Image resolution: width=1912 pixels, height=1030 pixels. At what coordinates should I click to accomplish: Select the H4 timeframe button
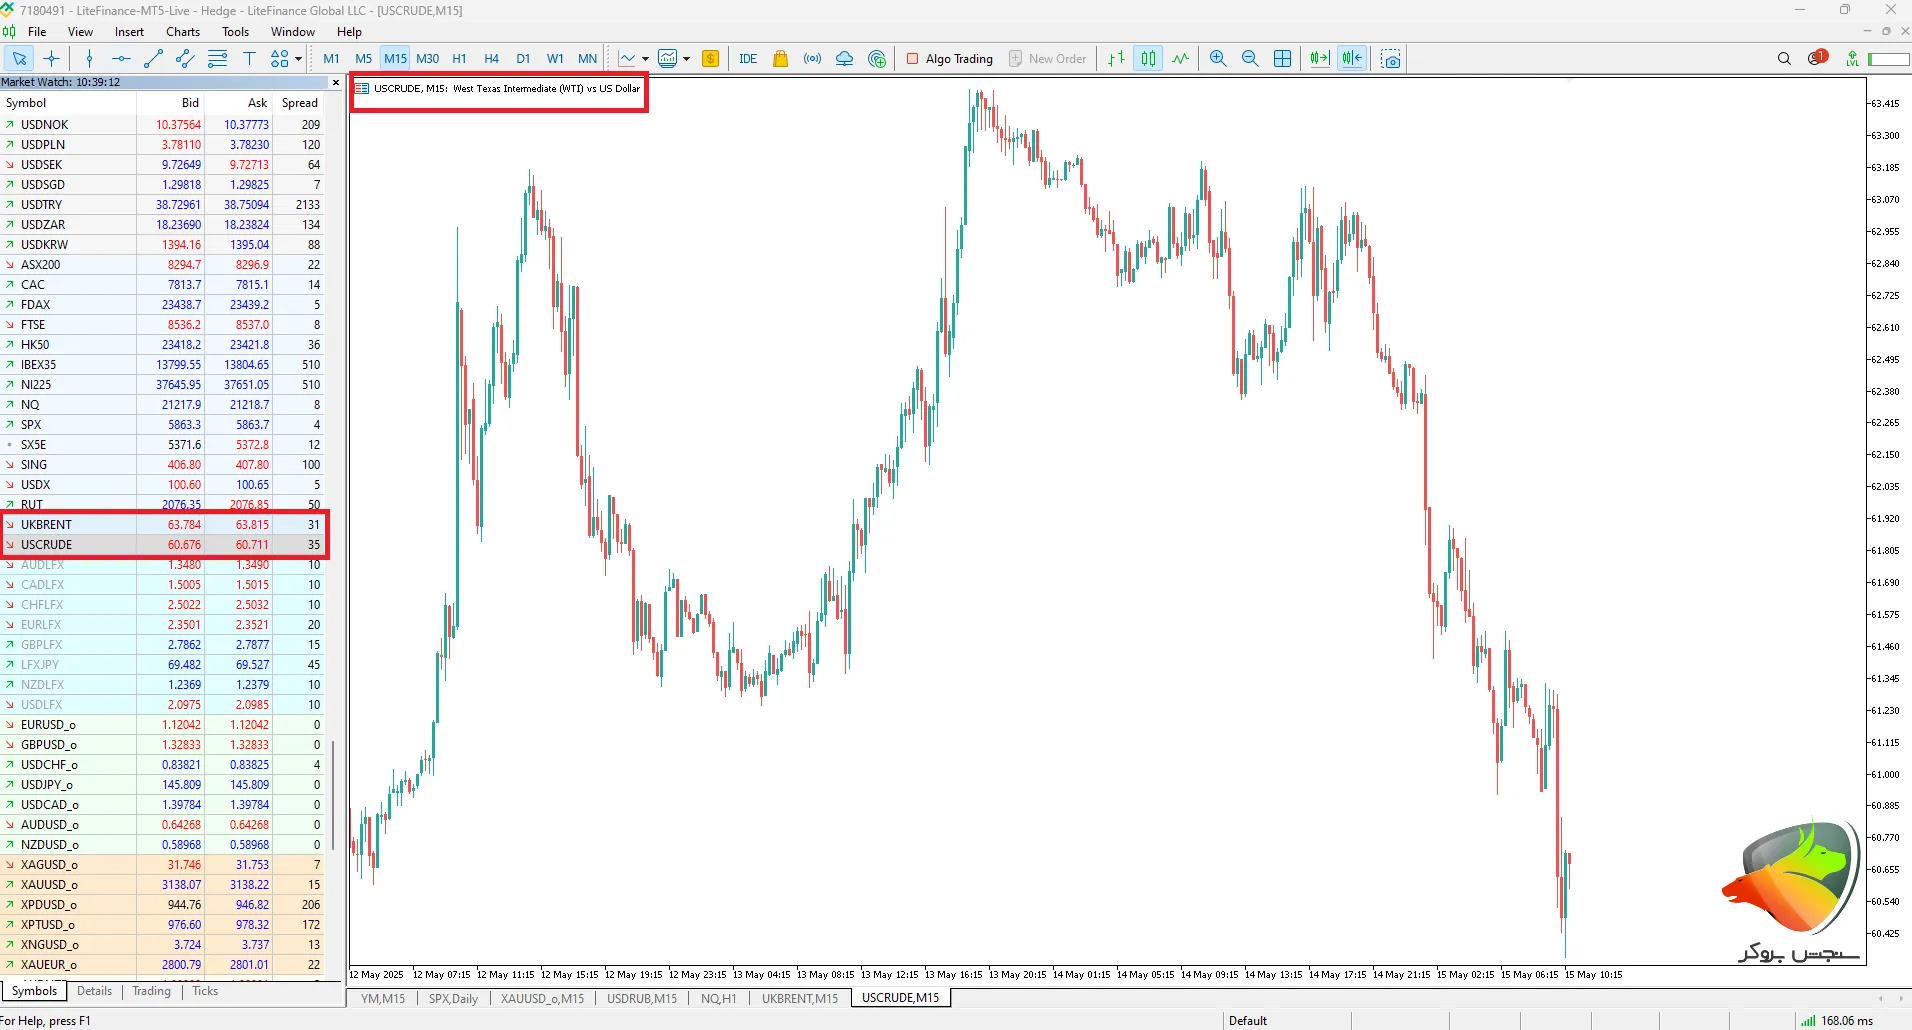(491, 59)
